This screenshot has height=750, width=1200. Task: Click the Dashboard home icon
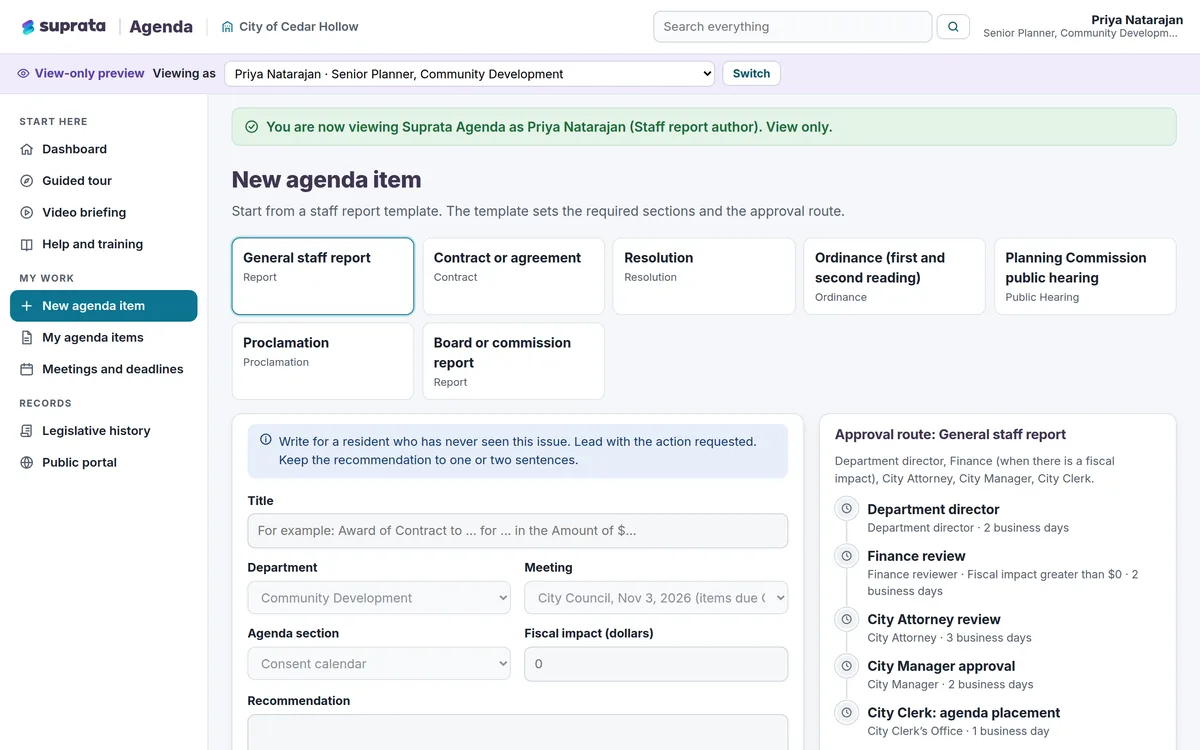click(x=27, y=149)
